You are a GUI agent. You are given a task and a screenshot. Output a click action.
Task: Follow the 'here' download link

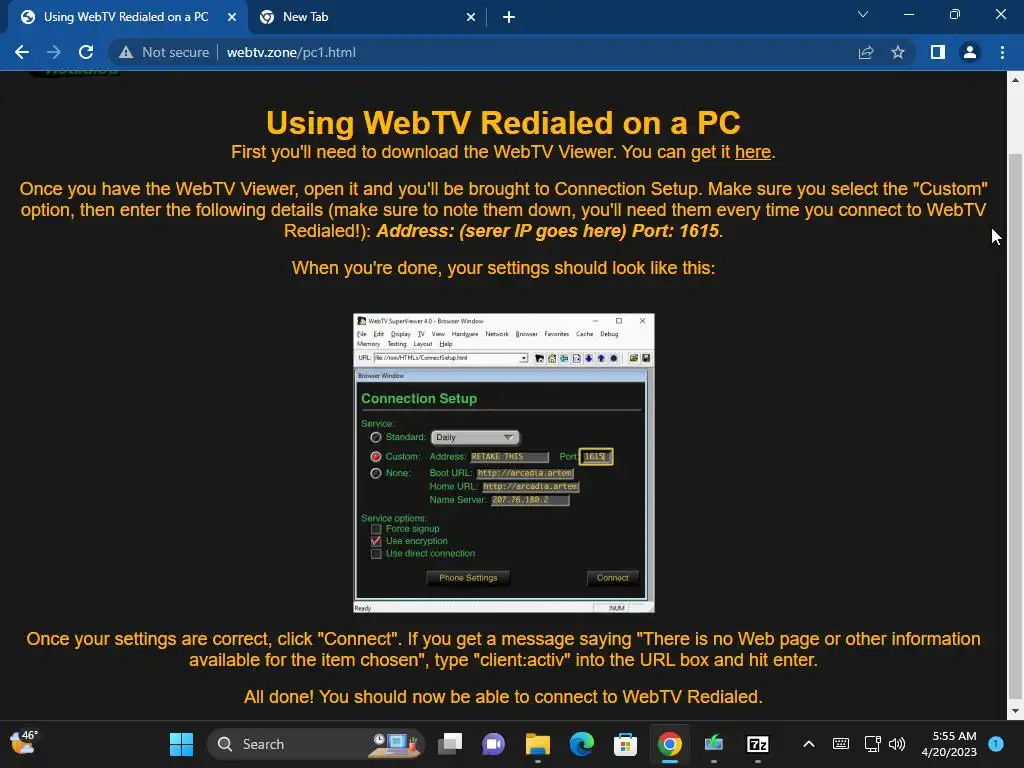(753, 152)
